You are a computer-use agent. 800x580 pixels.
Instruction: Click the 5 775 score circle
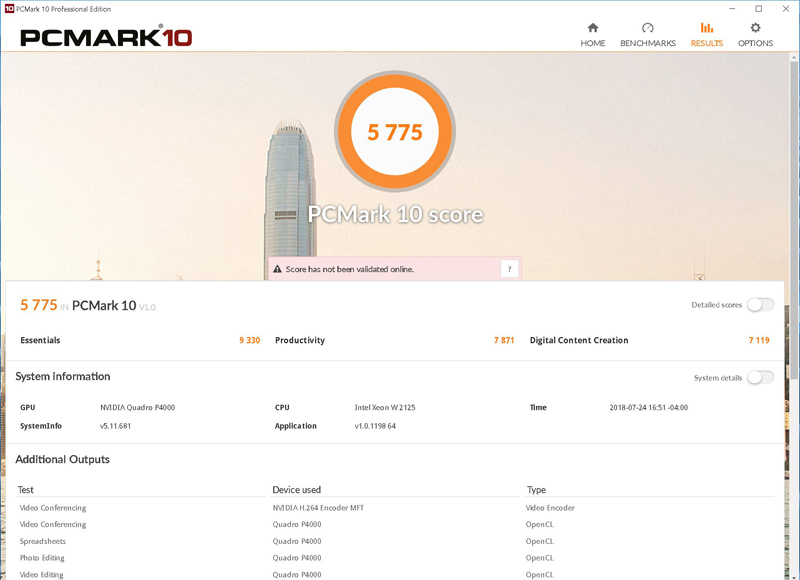[x=395, y=132]
